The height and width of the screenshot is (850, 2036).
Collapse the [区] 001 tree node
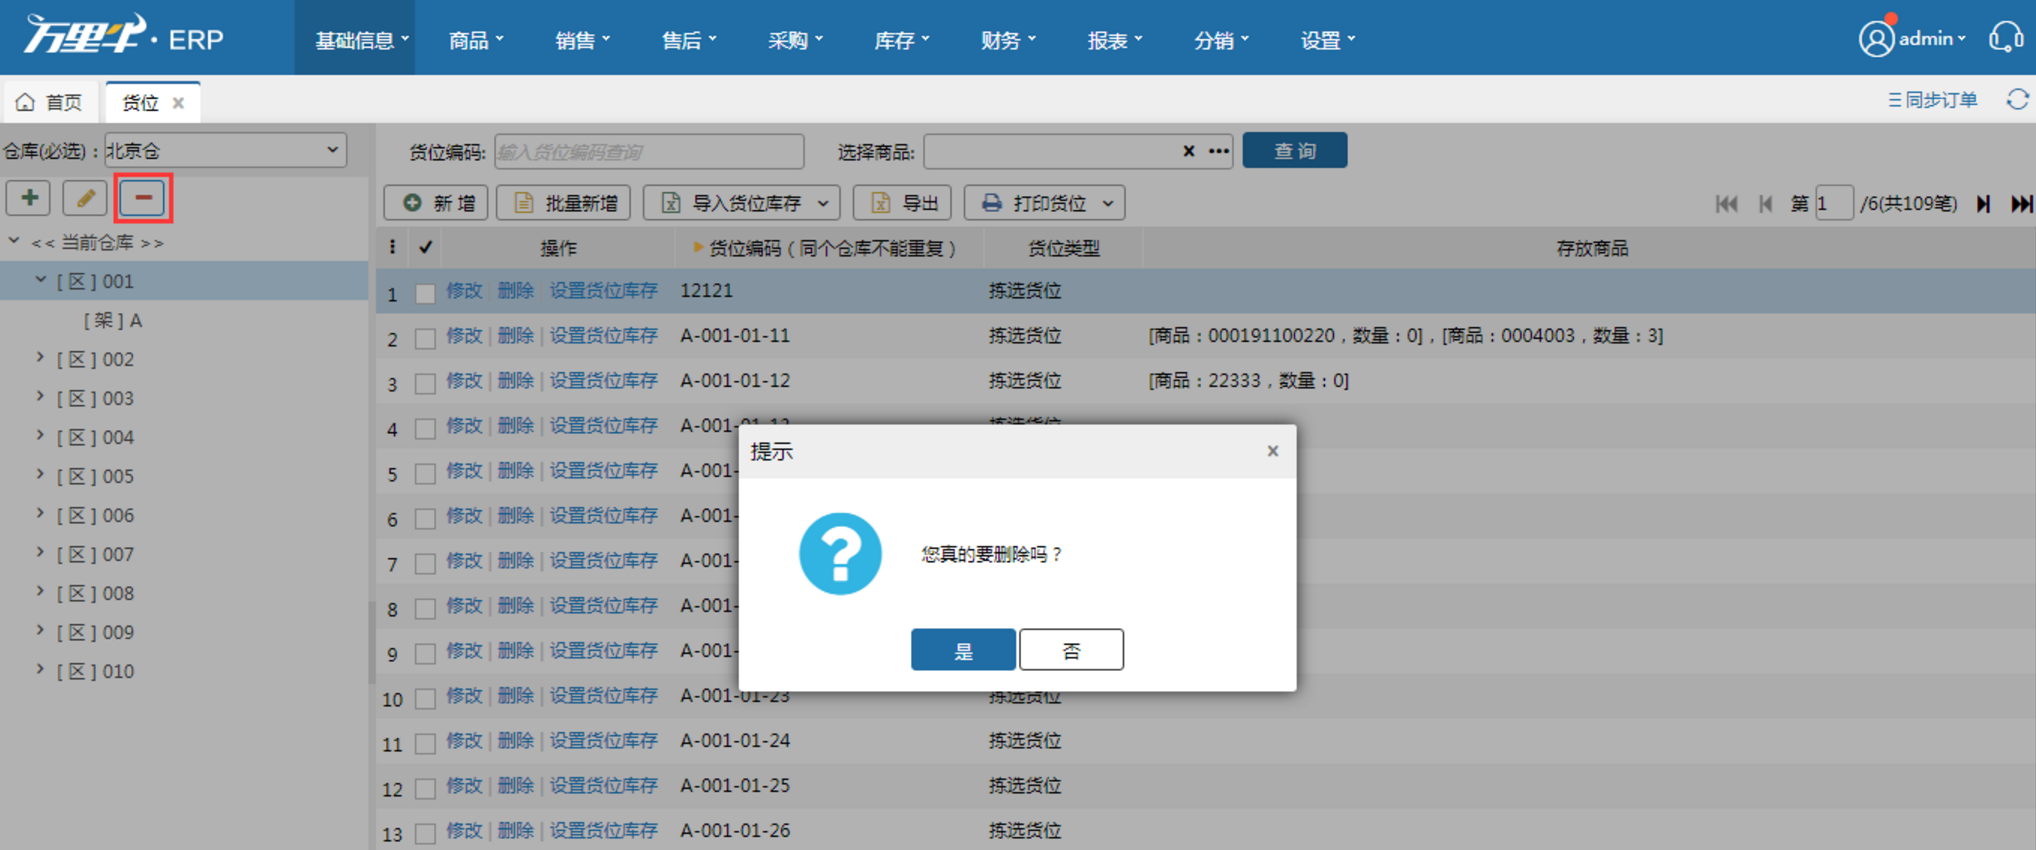coord(40,280)
